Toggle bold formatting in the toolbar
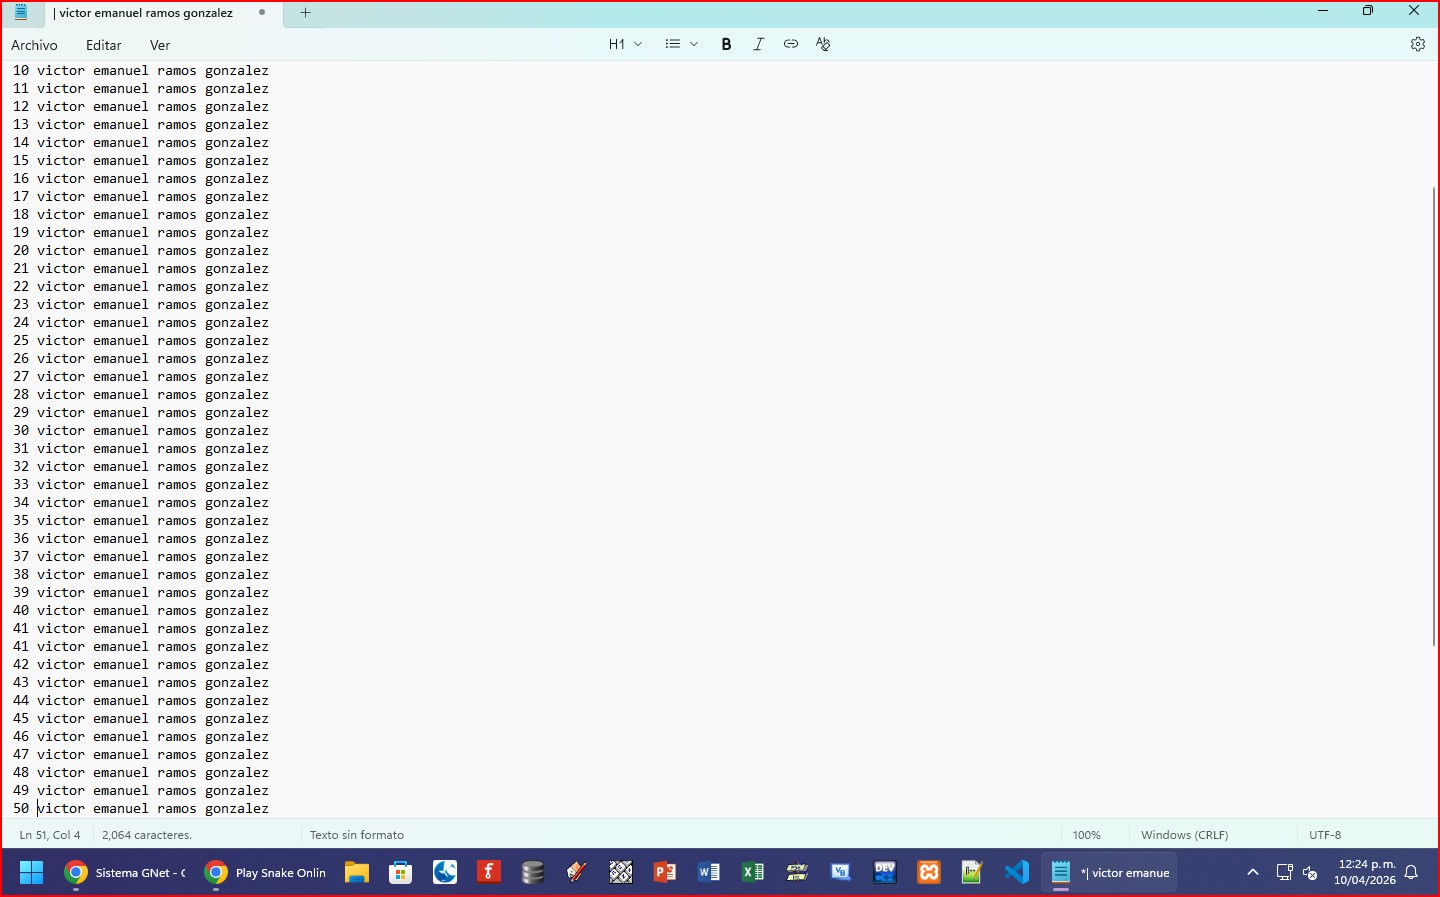The width and height of the screenshot is (1440, 897). point(726,44)
